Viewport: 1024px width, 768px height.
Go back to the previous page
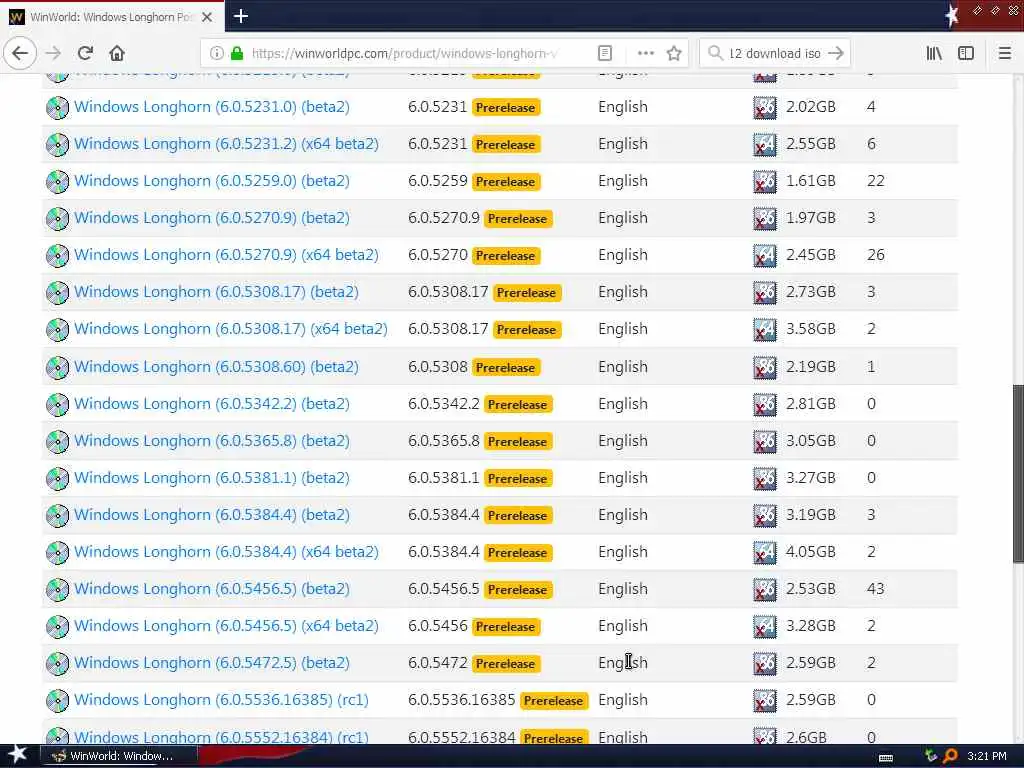(x=20, y=54)
